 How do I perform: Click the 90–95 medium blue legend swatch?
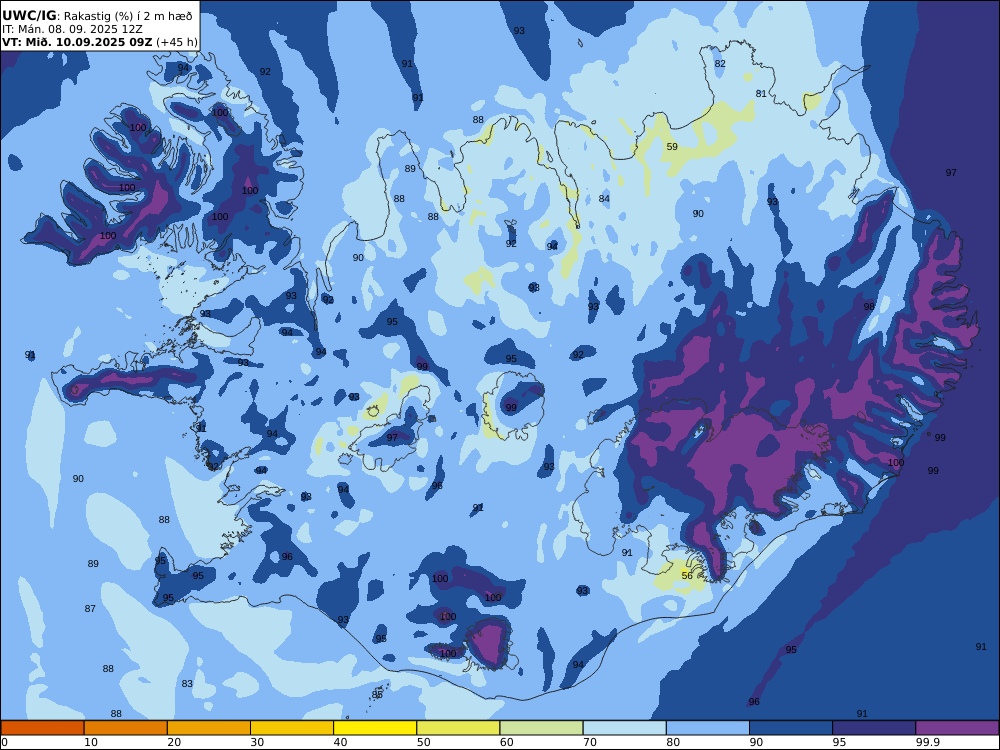click(791, 728)
